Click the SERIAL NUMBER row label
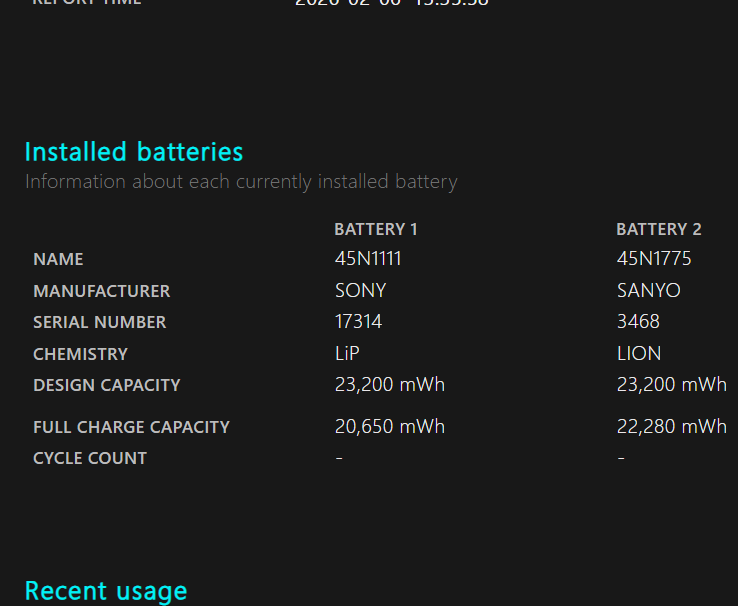Image resolution: width=738 pixels, height=606 pixels. pos(99,322)
